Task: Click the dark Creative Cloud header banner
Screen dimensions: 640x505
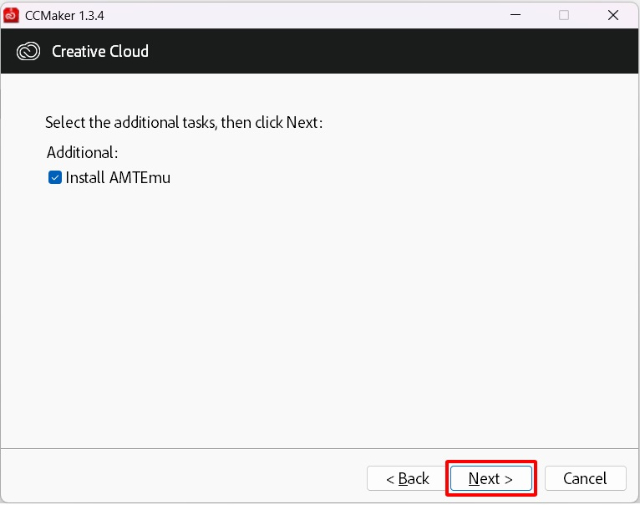Action: click(320, 51)
